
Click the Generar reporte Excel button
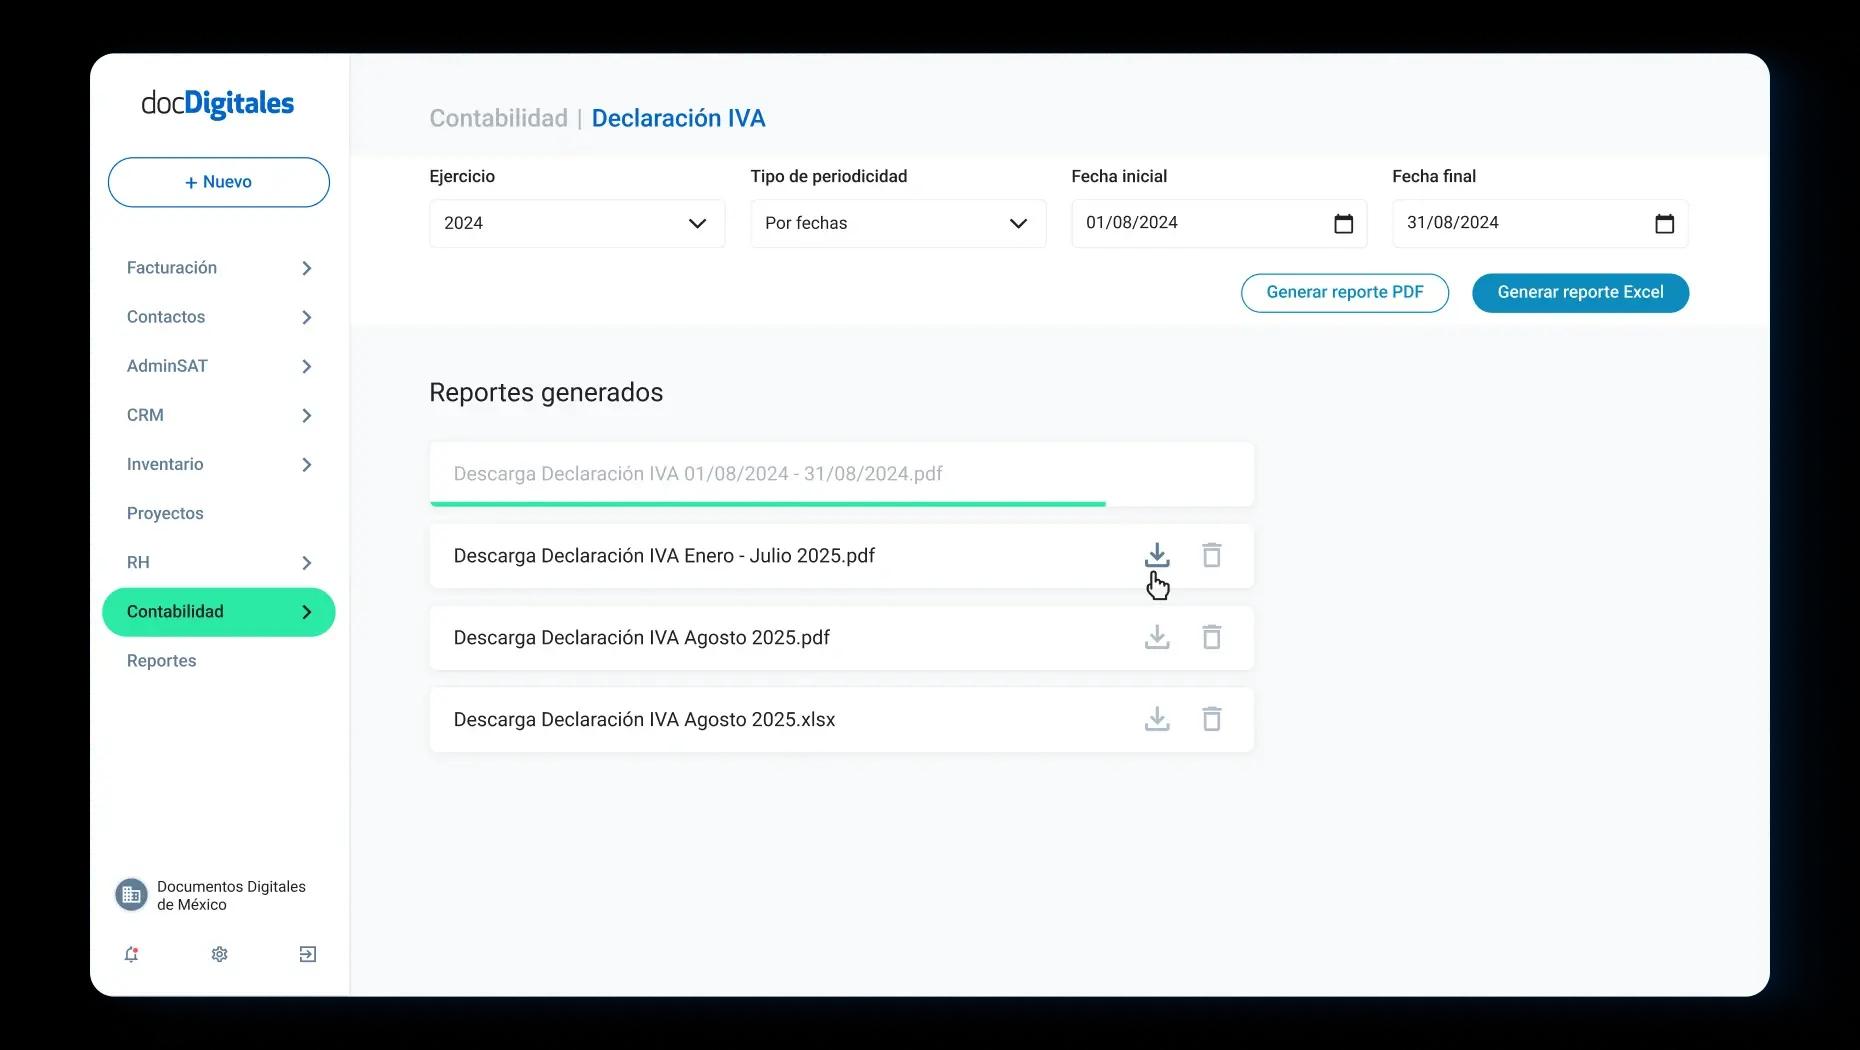[x=1580, y=292]
